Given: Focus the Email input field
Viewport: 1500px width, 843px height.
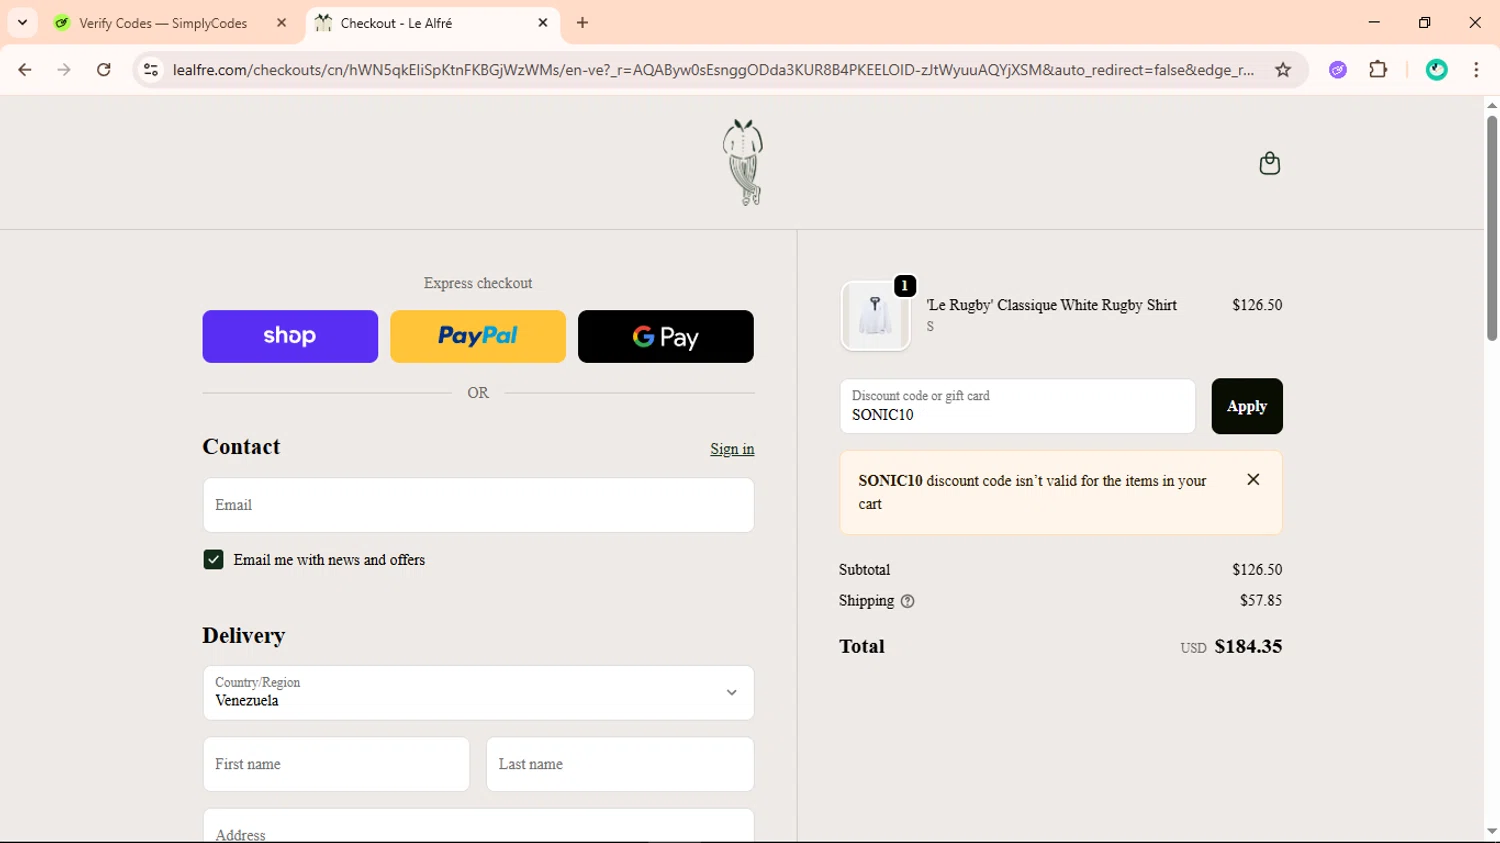Looking at the screenshot, I should 478,505.
